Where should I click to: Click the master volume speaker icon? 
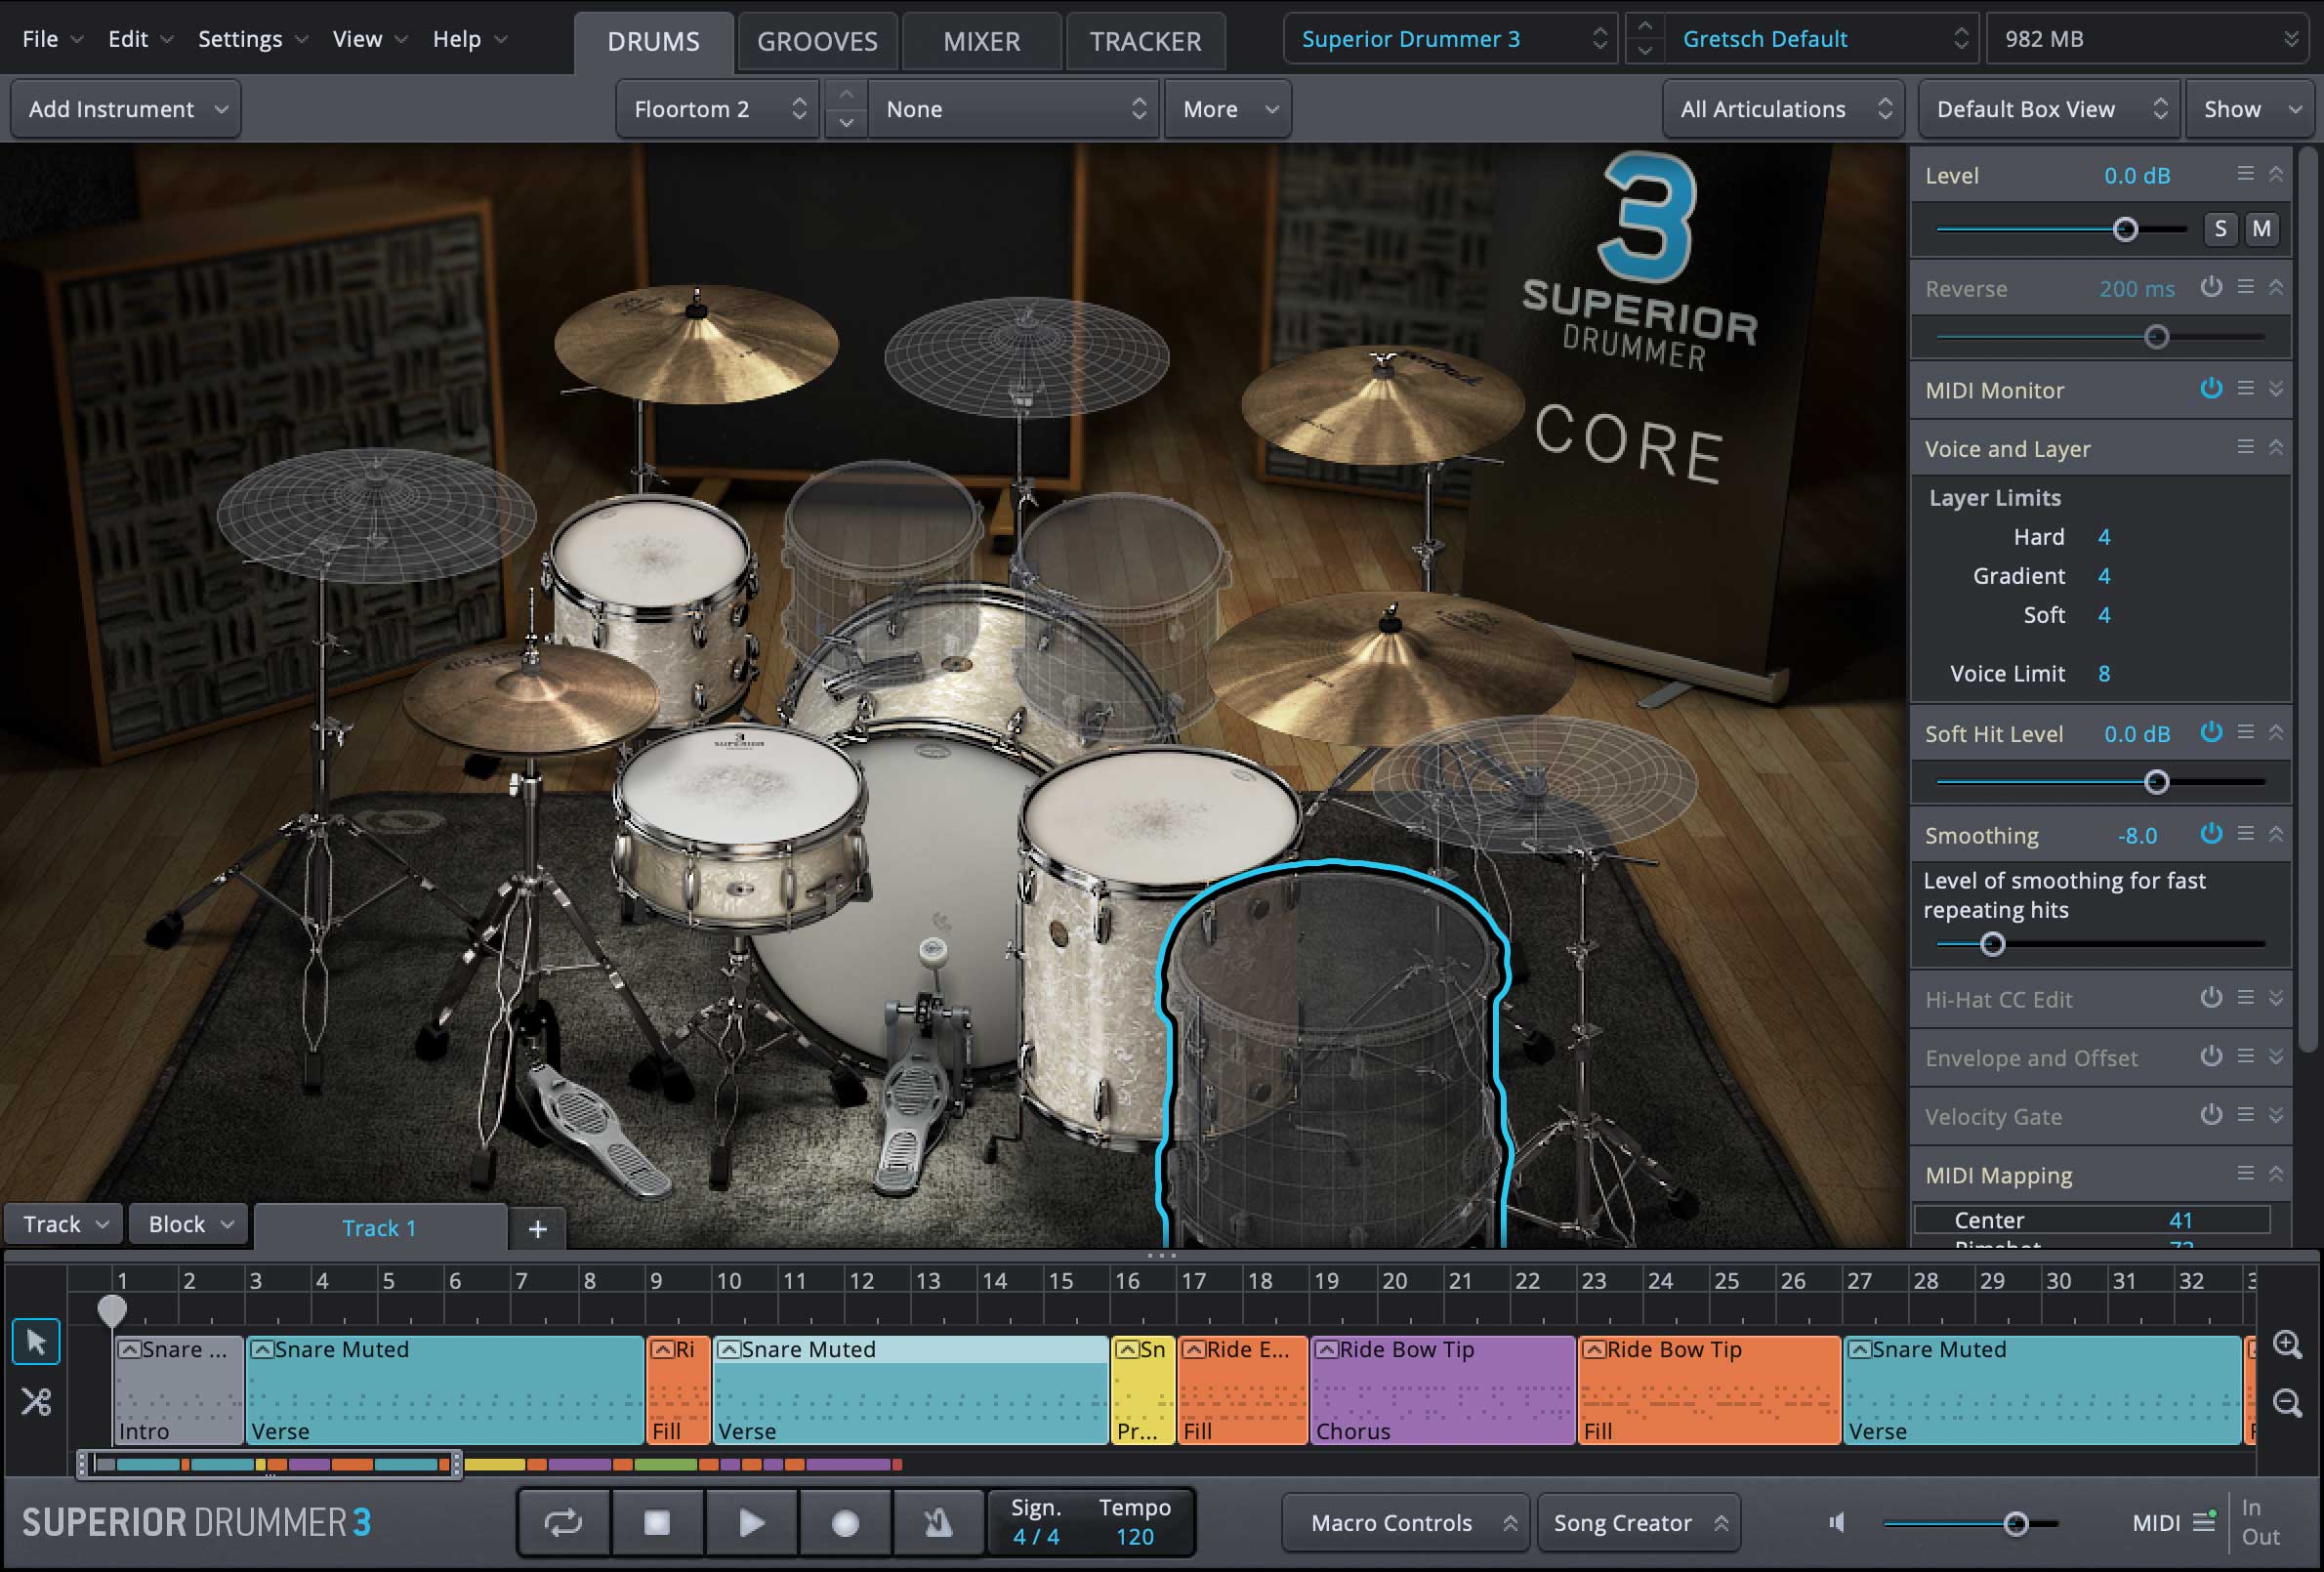click(x=1837, y=1523)
